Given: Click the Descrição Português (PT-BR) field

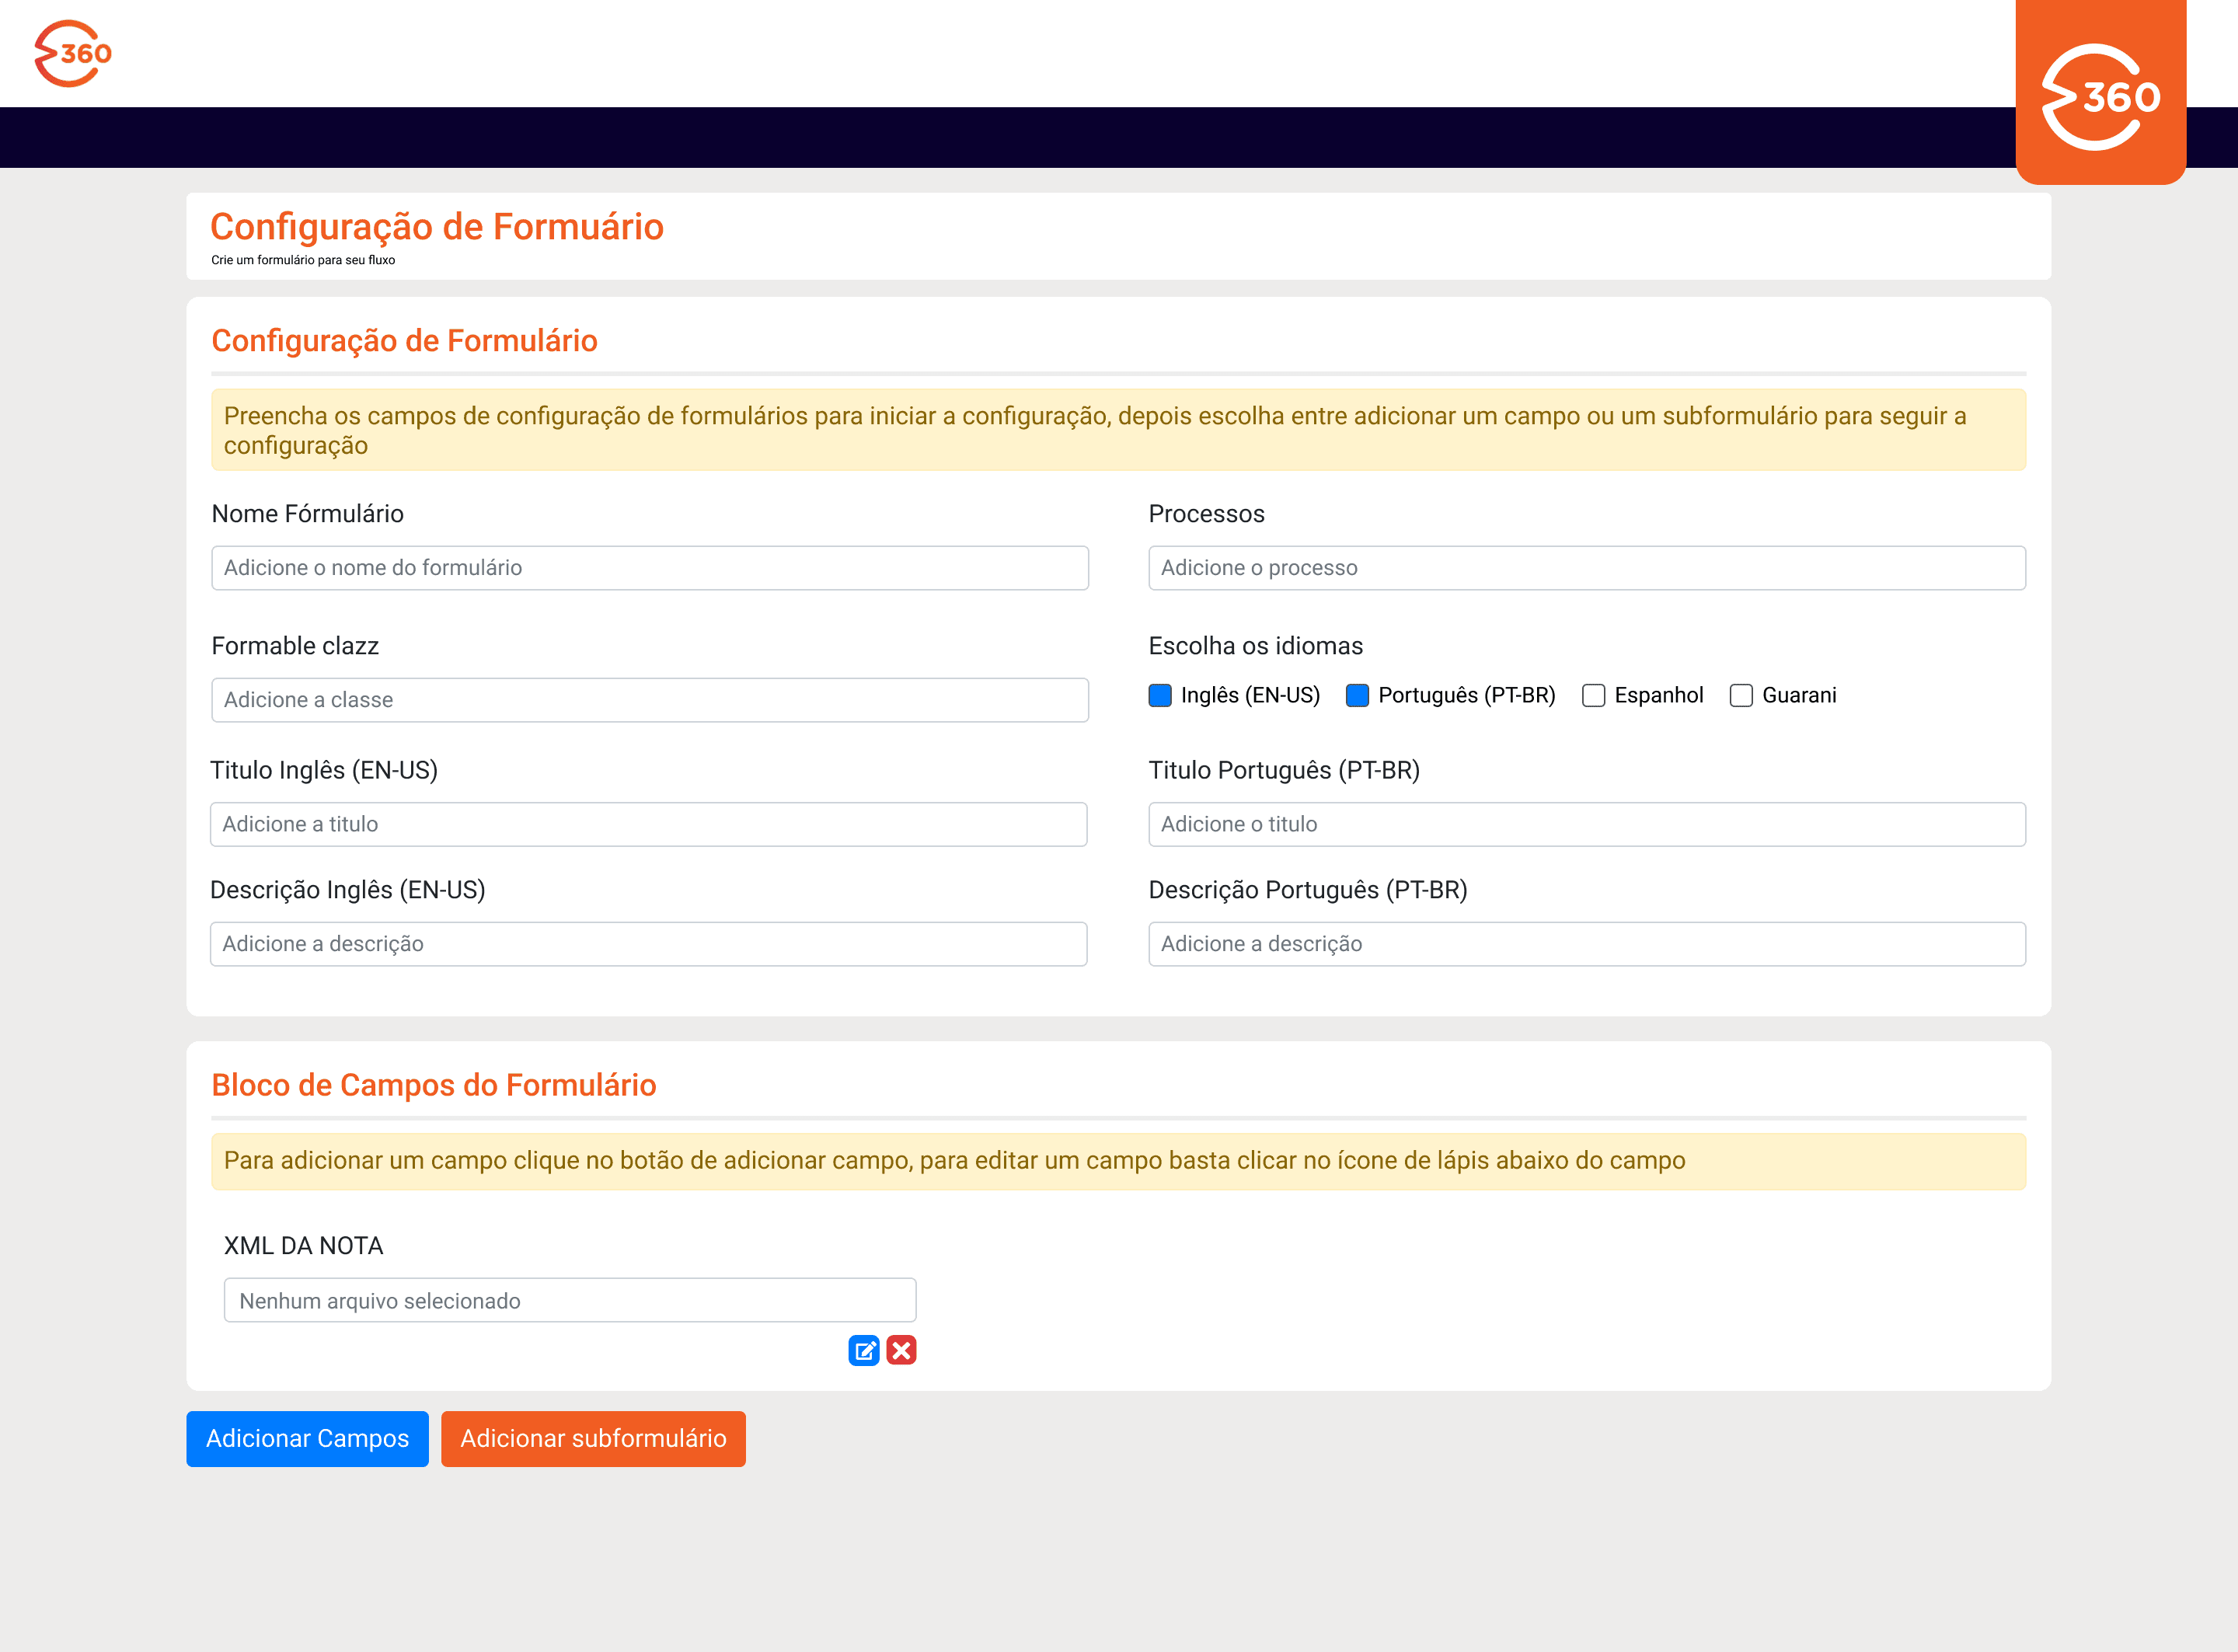Looking at the screenshot, I should click(1587, 944).
